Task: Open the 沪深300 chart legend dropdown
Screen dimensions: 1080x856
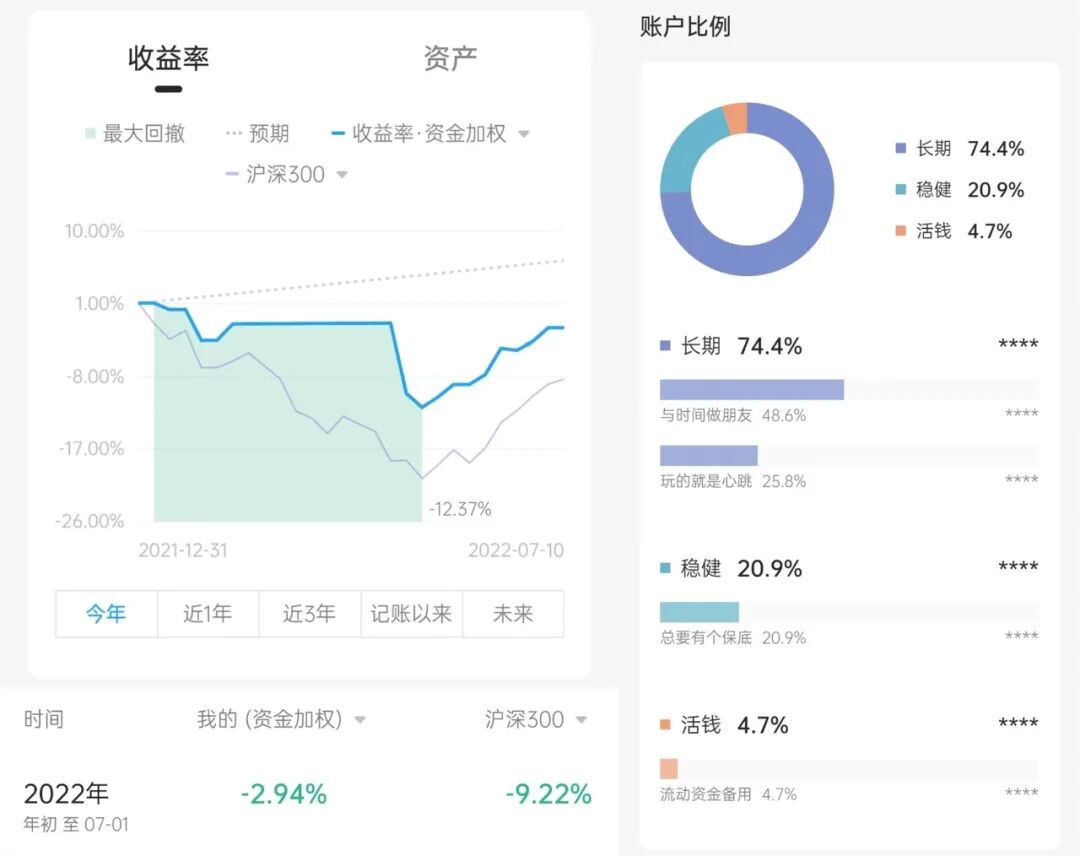Action: (342, 175)
